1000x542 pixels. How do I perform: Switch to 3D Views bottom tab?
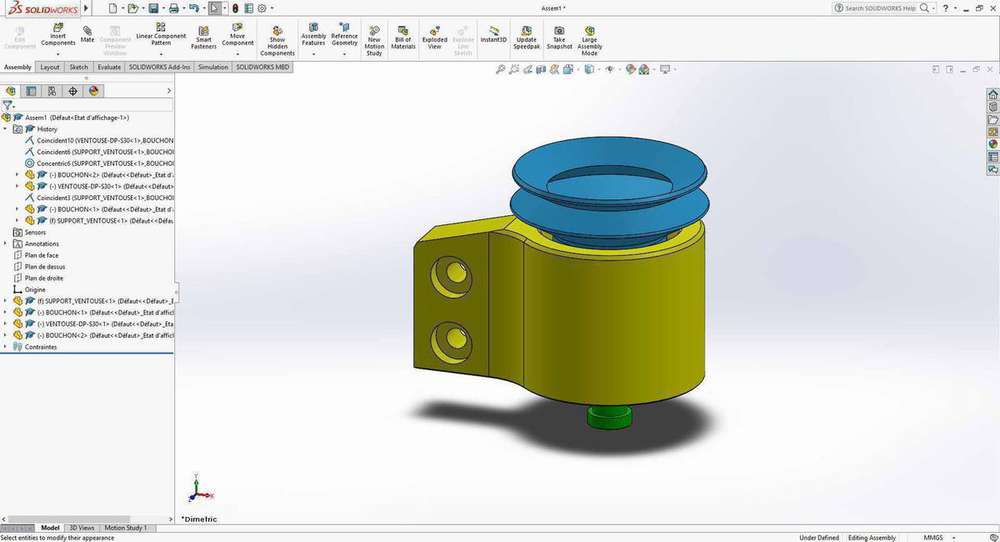tap(82, 528)
